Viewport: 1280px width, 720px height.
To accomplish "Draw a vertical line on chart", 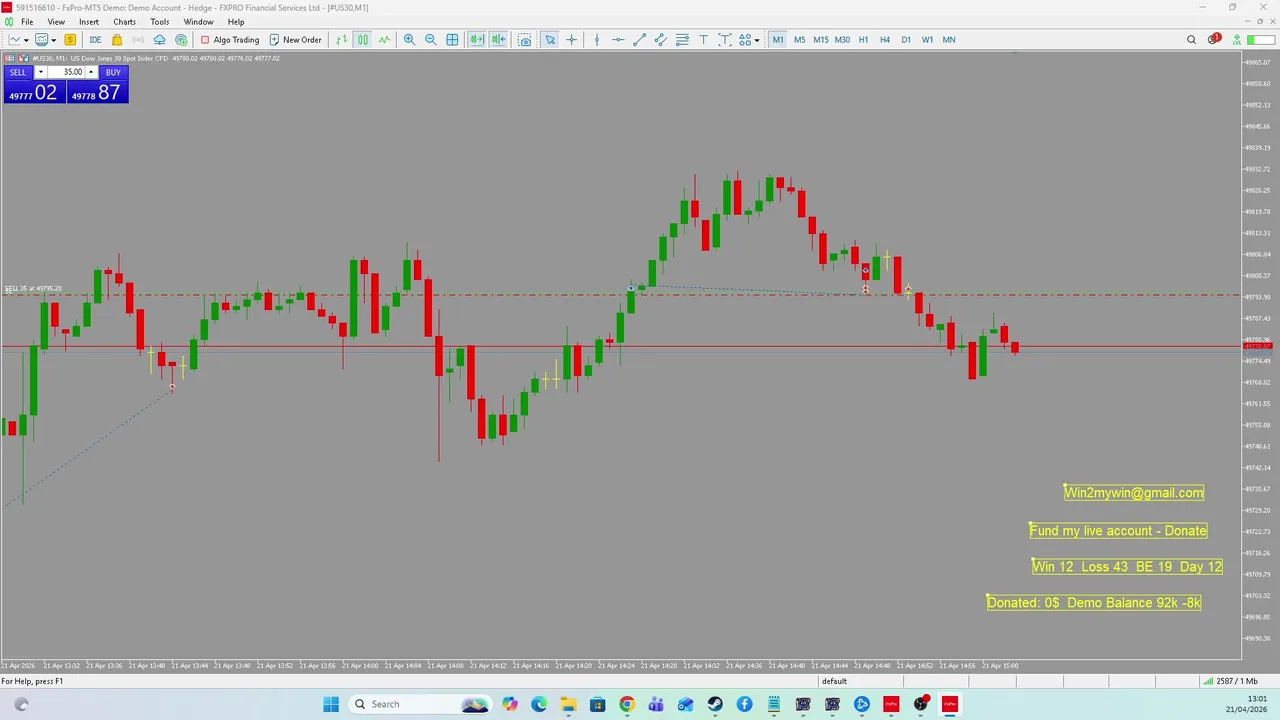I will tap(597, 40).
